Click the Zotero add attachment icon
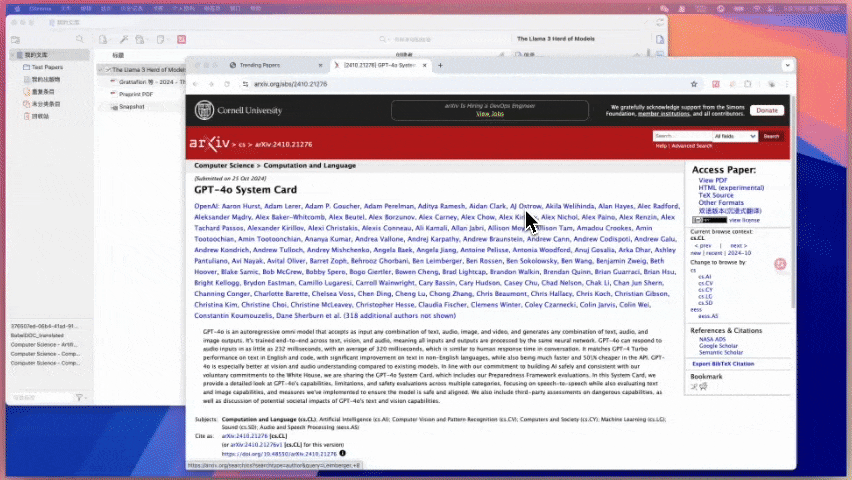Screen dimensions: 852x480 141,39
